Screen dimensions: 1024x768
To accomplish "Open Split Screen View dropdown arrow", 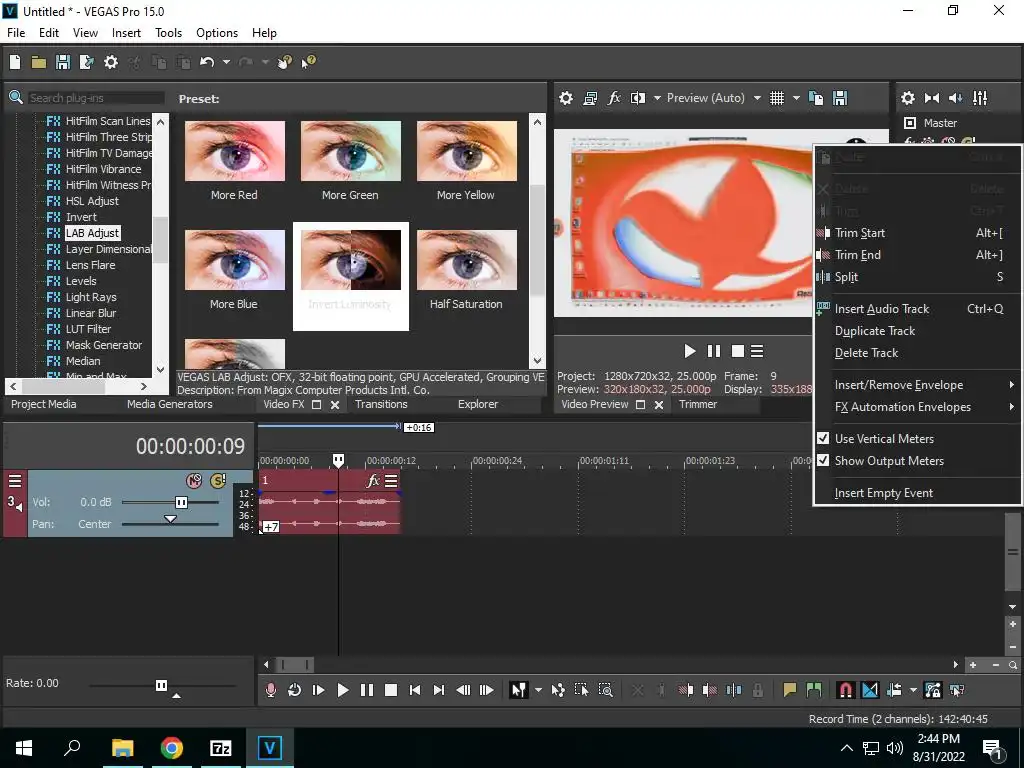I will point(657,98).
